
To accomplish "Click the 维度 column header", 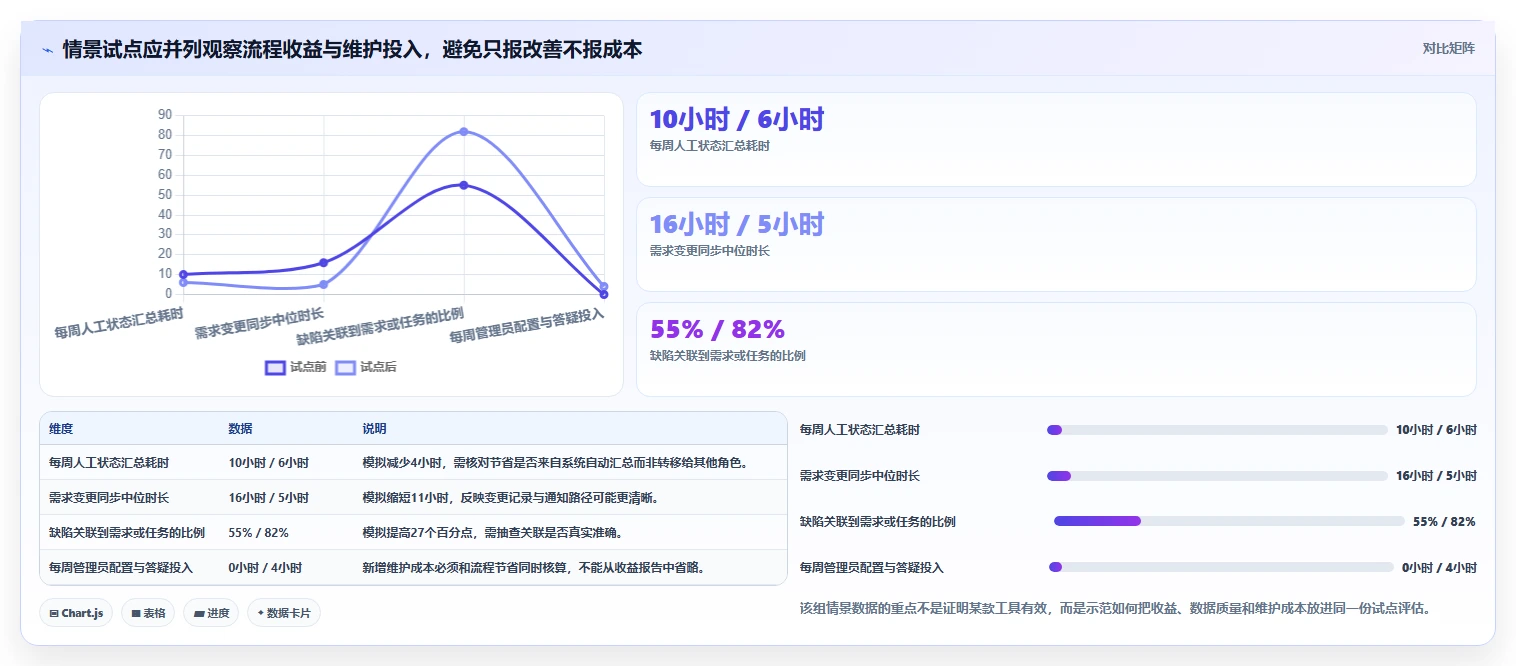I will click(61, 428).
